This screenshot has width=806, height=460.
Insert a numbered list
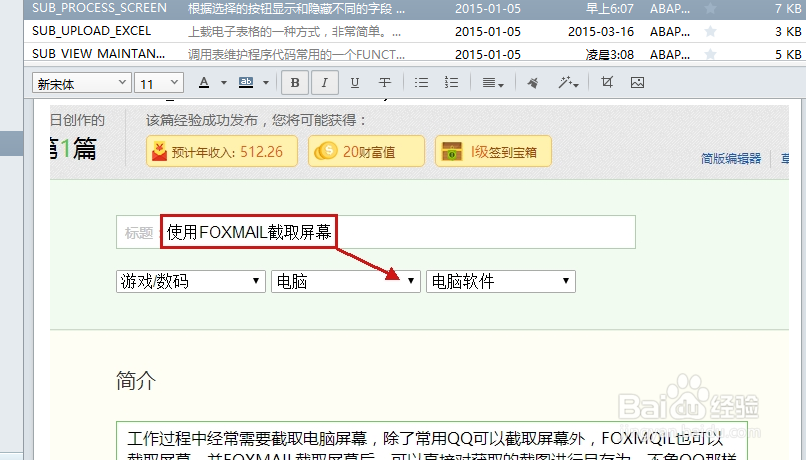coord(451,83)
